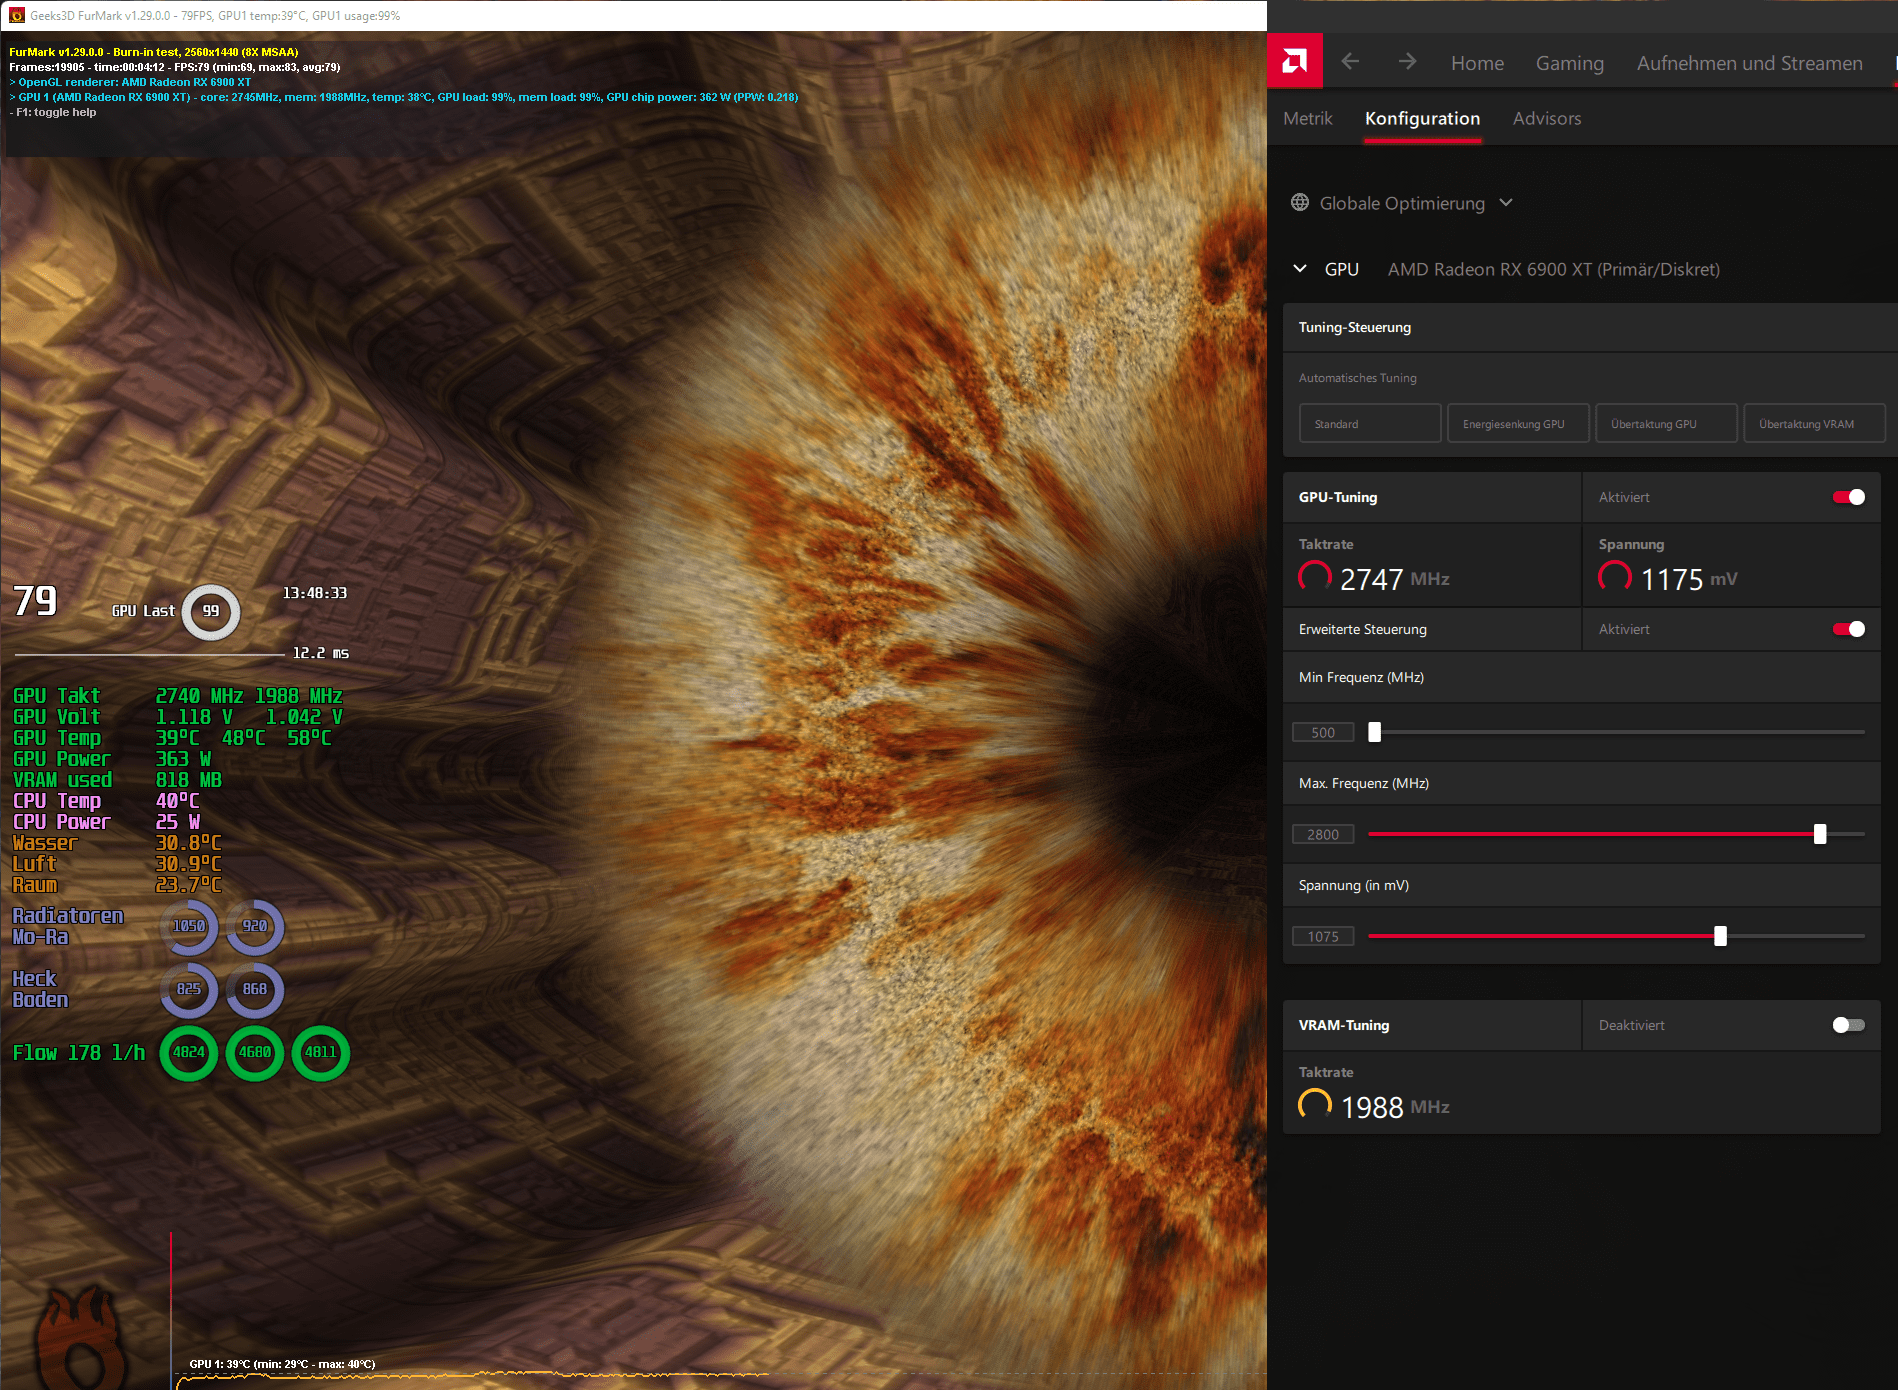The image size is (1898, 1390).
Task: Select the Konfiguration tab
Action: [x=1422, y=118]
